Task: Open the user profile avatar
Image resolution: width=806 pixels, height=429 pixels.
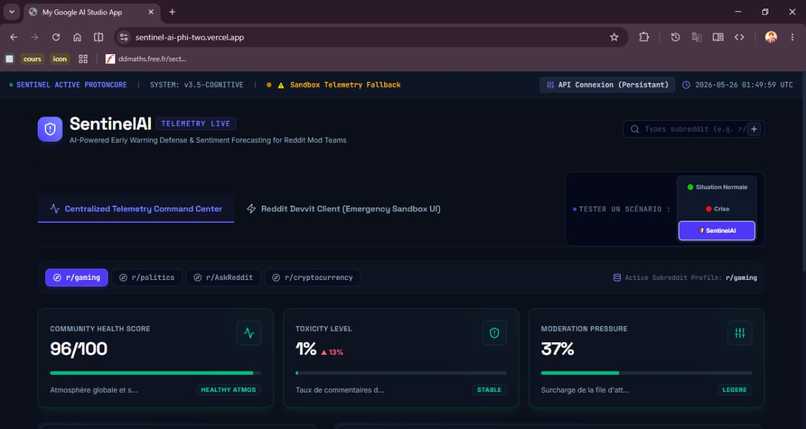Action: point(771,37)
